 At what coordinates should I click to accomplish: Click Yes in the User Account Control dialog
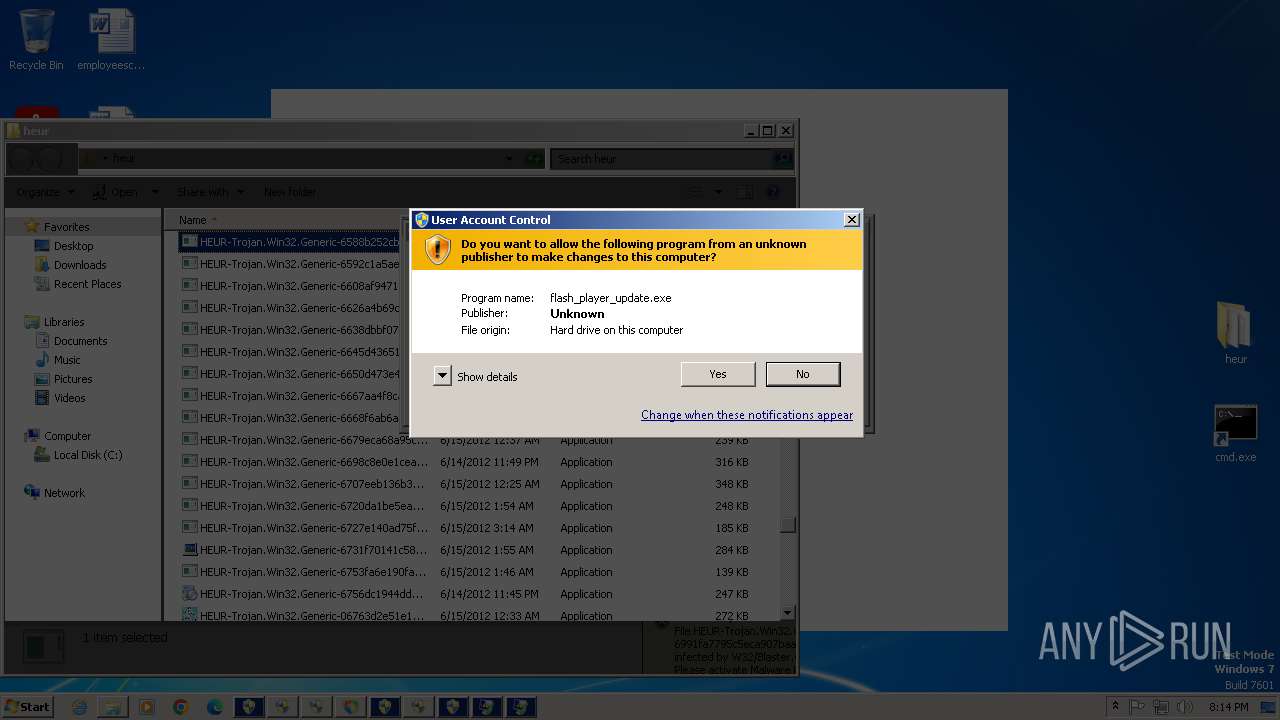(x=718, y=374)
